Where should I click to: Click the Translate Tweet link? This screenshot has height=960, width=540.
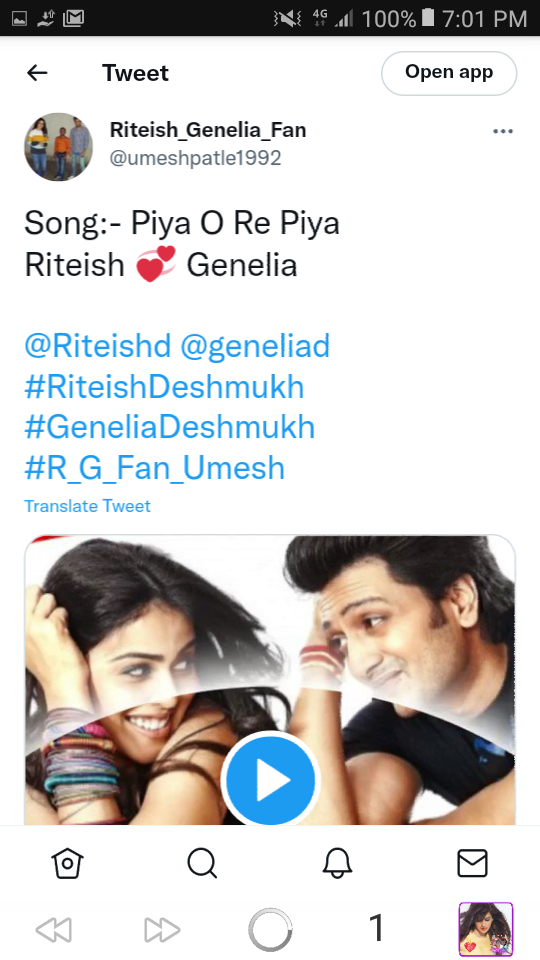[87, 506]
